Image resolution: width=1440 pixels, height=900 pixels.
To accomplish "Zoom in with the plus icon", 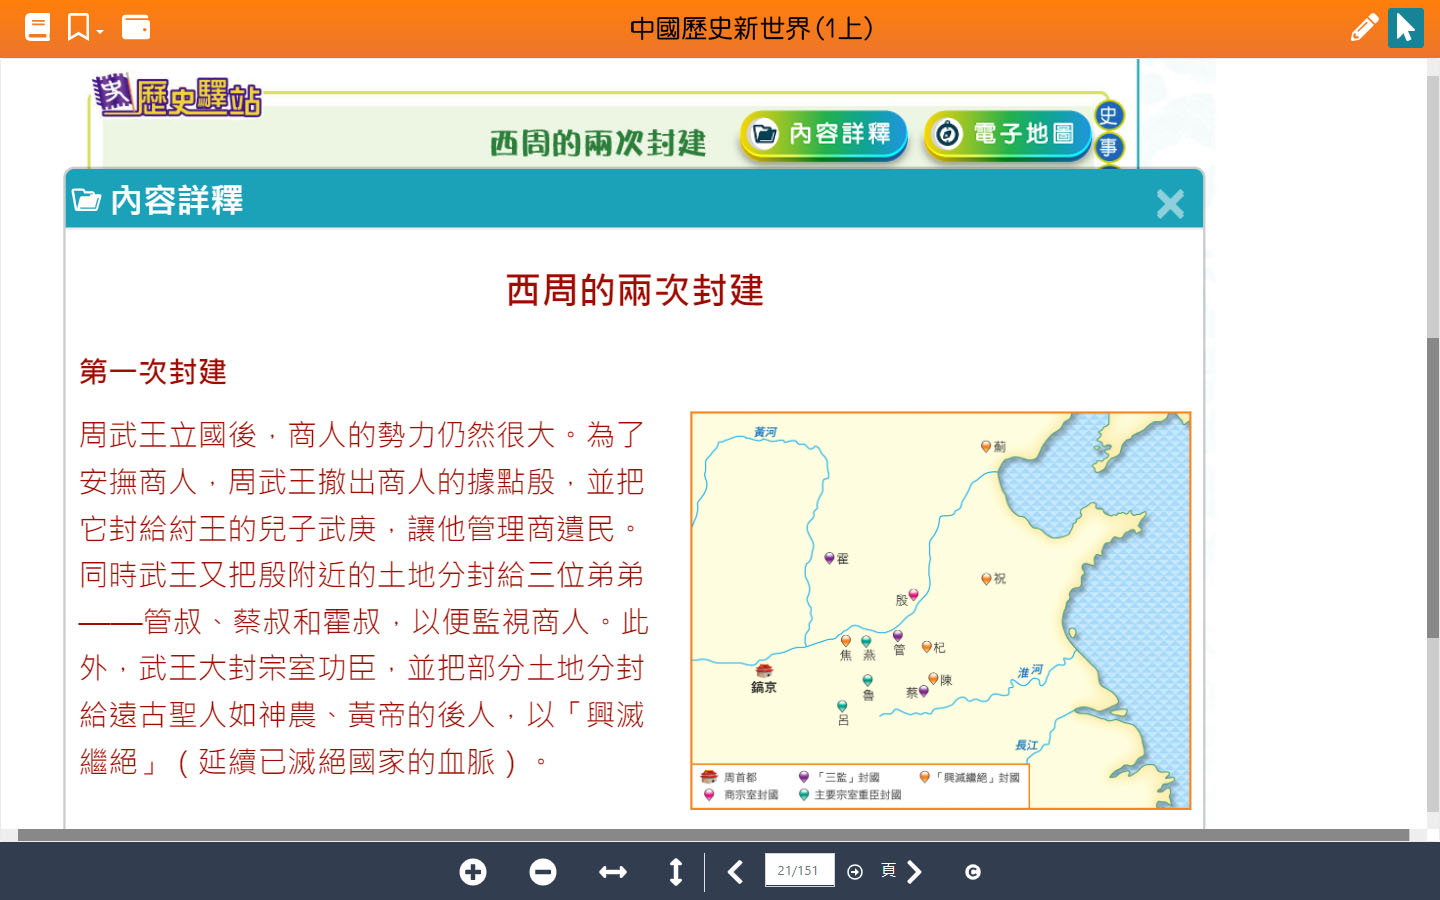I will pyautogui.click(x=473, y=872).
